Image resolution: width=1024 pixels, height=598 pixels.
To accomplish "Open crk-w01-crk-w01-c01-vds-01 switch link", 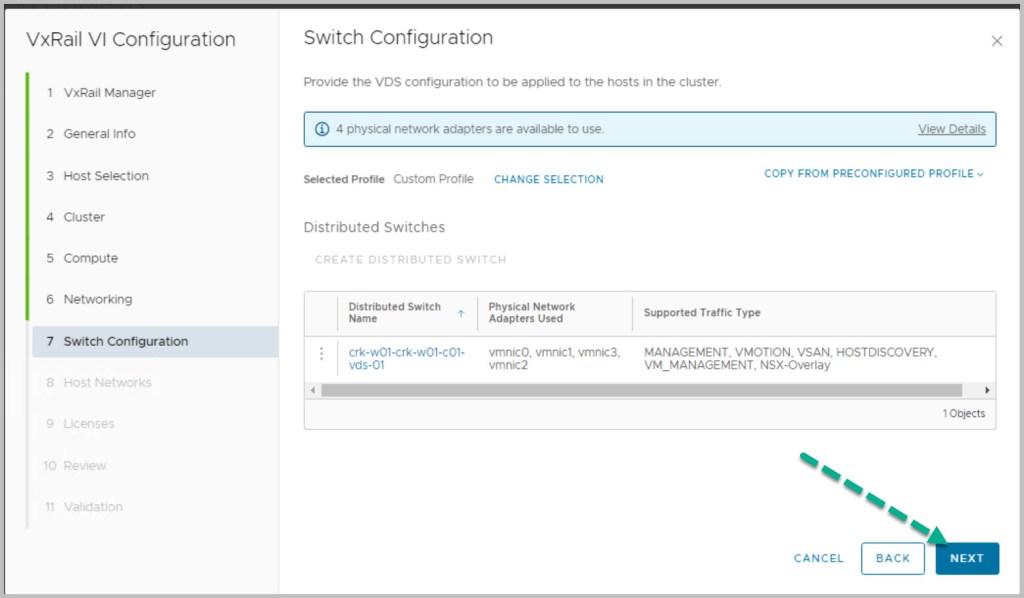I will click(406, 359).
